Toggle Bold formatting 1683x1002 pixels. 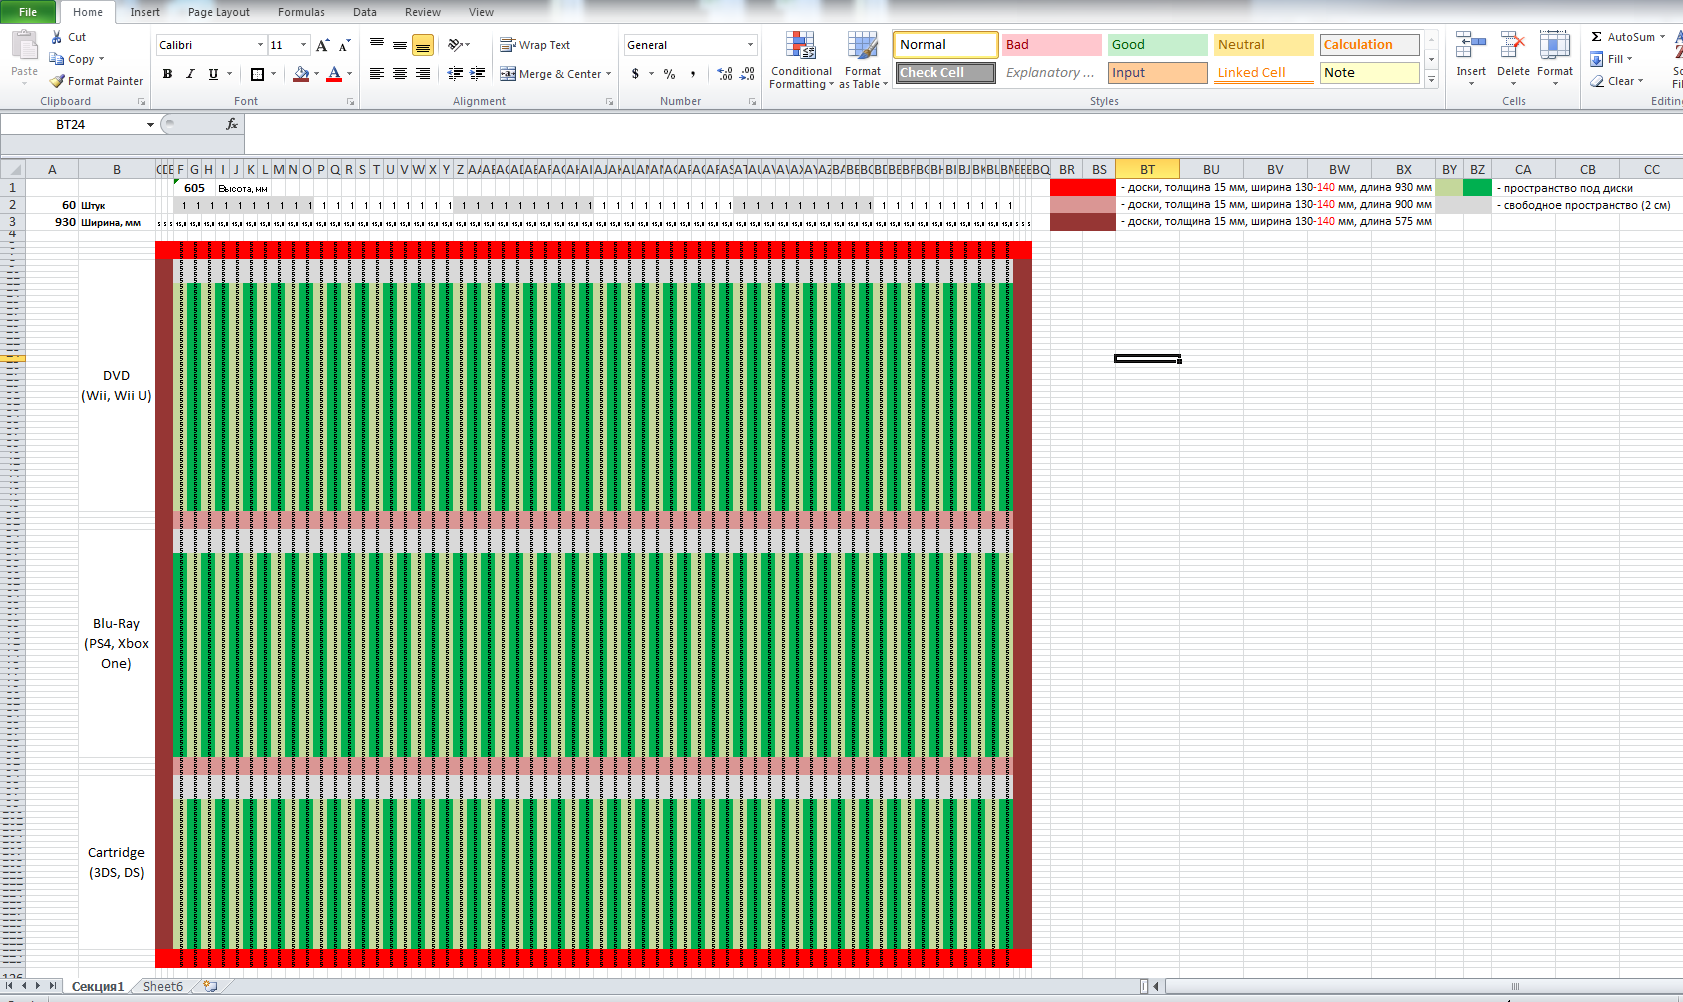pos(167,74)
